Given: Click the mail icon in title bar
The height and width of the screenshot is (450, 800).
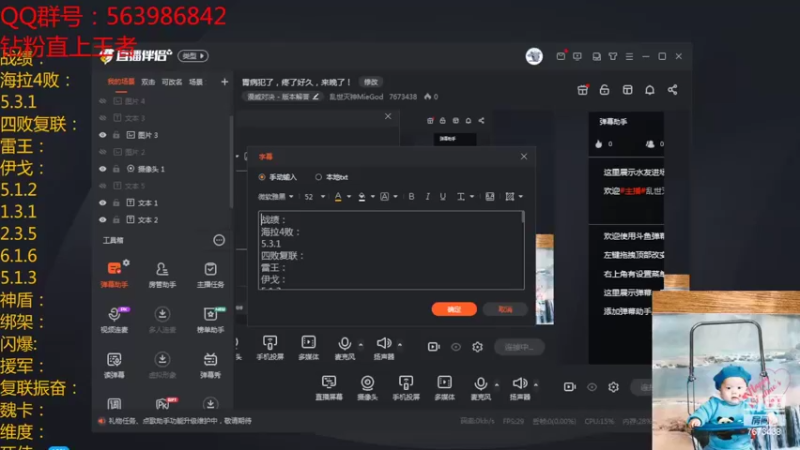Looking at the screenshot, I should (x=561, y=56).
